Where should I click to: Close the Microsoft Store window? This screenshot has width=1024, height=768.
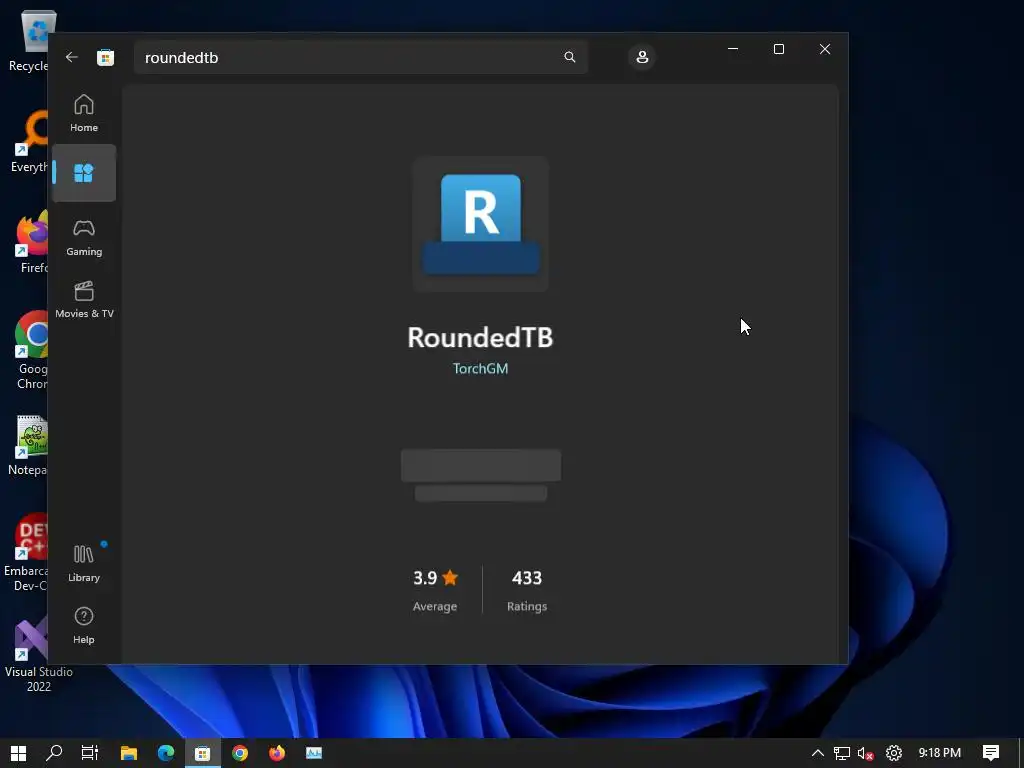coord(825,49)
